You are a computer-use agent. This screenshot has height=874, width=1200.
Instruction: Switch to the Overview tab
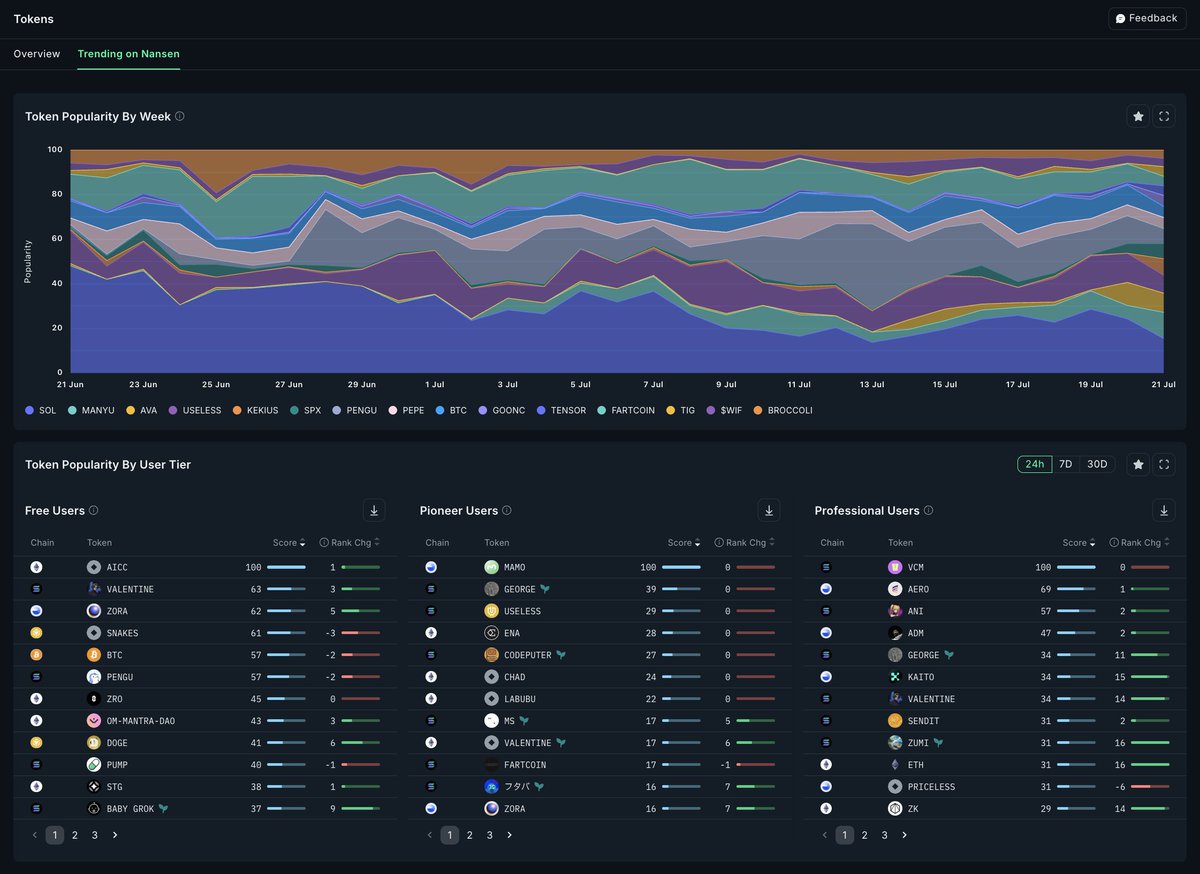tap(37, 54)
